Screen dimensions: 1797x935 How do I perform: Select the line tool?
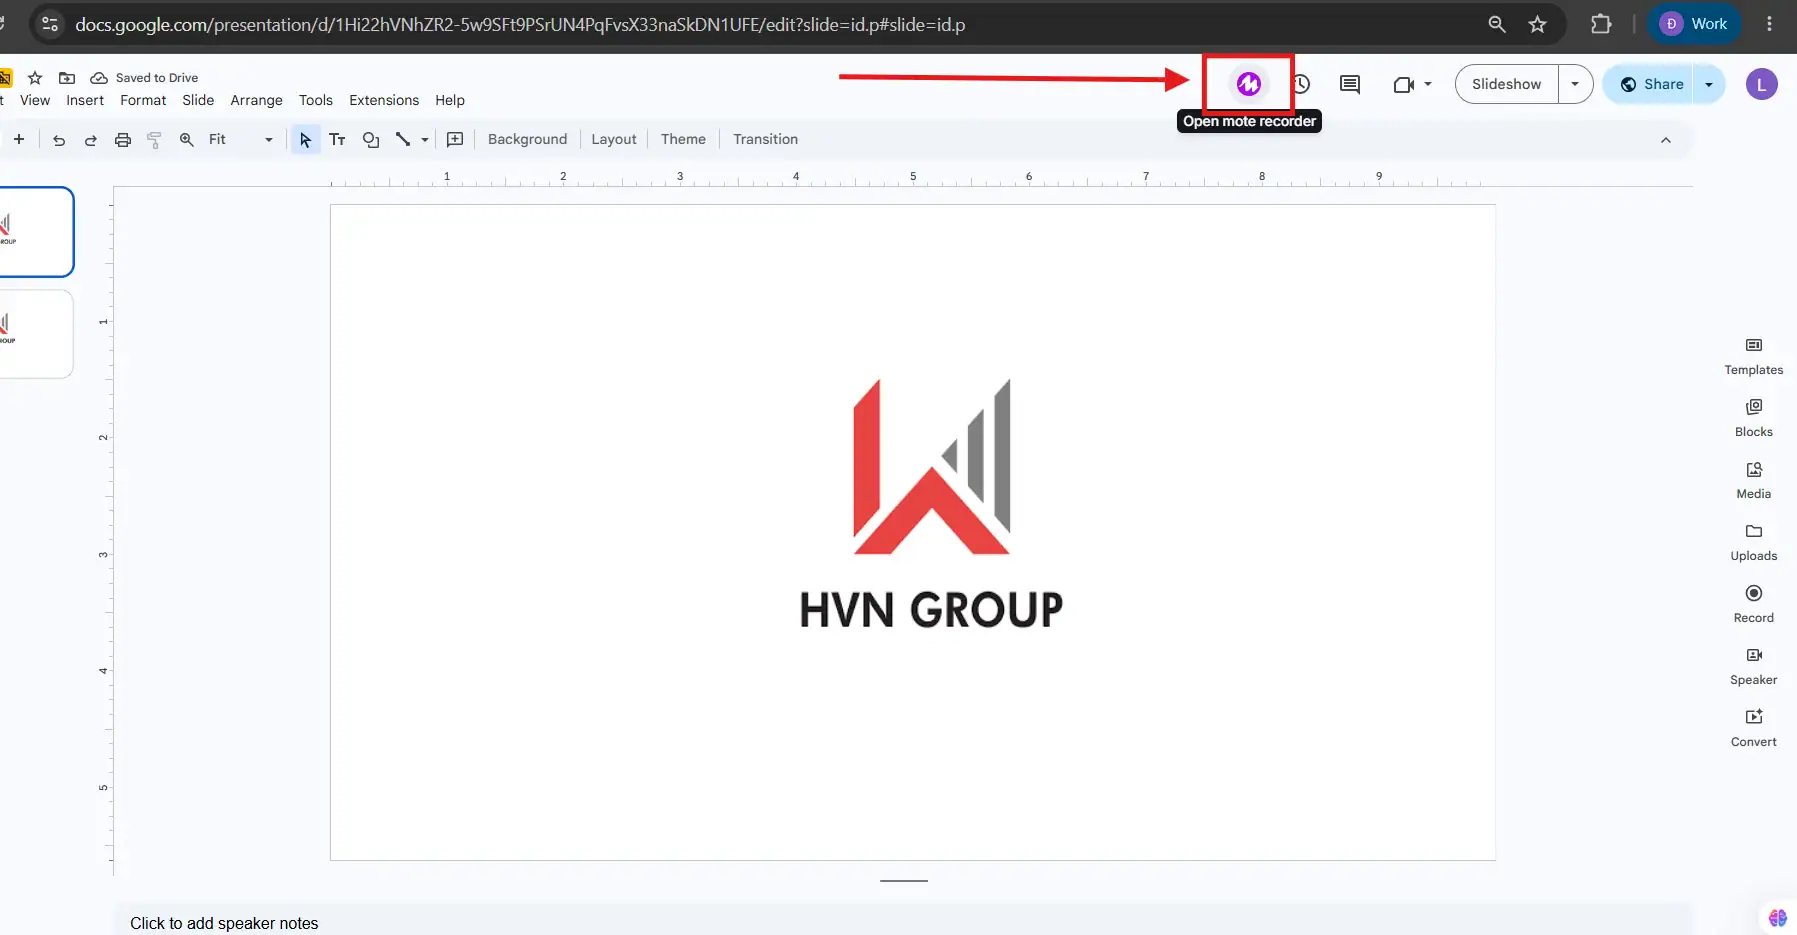click(x=403, y=140)
